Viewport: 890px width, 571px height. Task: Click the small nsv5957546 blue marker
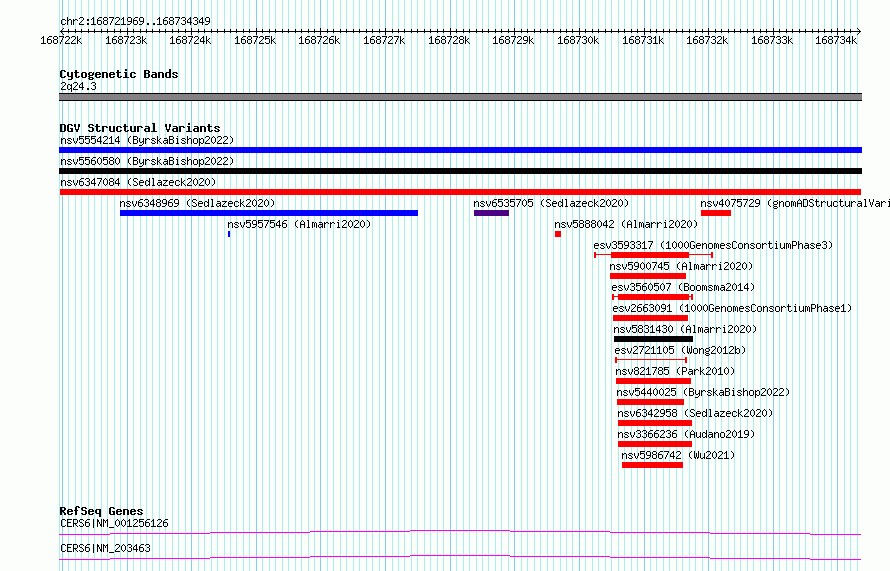point(229,234)
